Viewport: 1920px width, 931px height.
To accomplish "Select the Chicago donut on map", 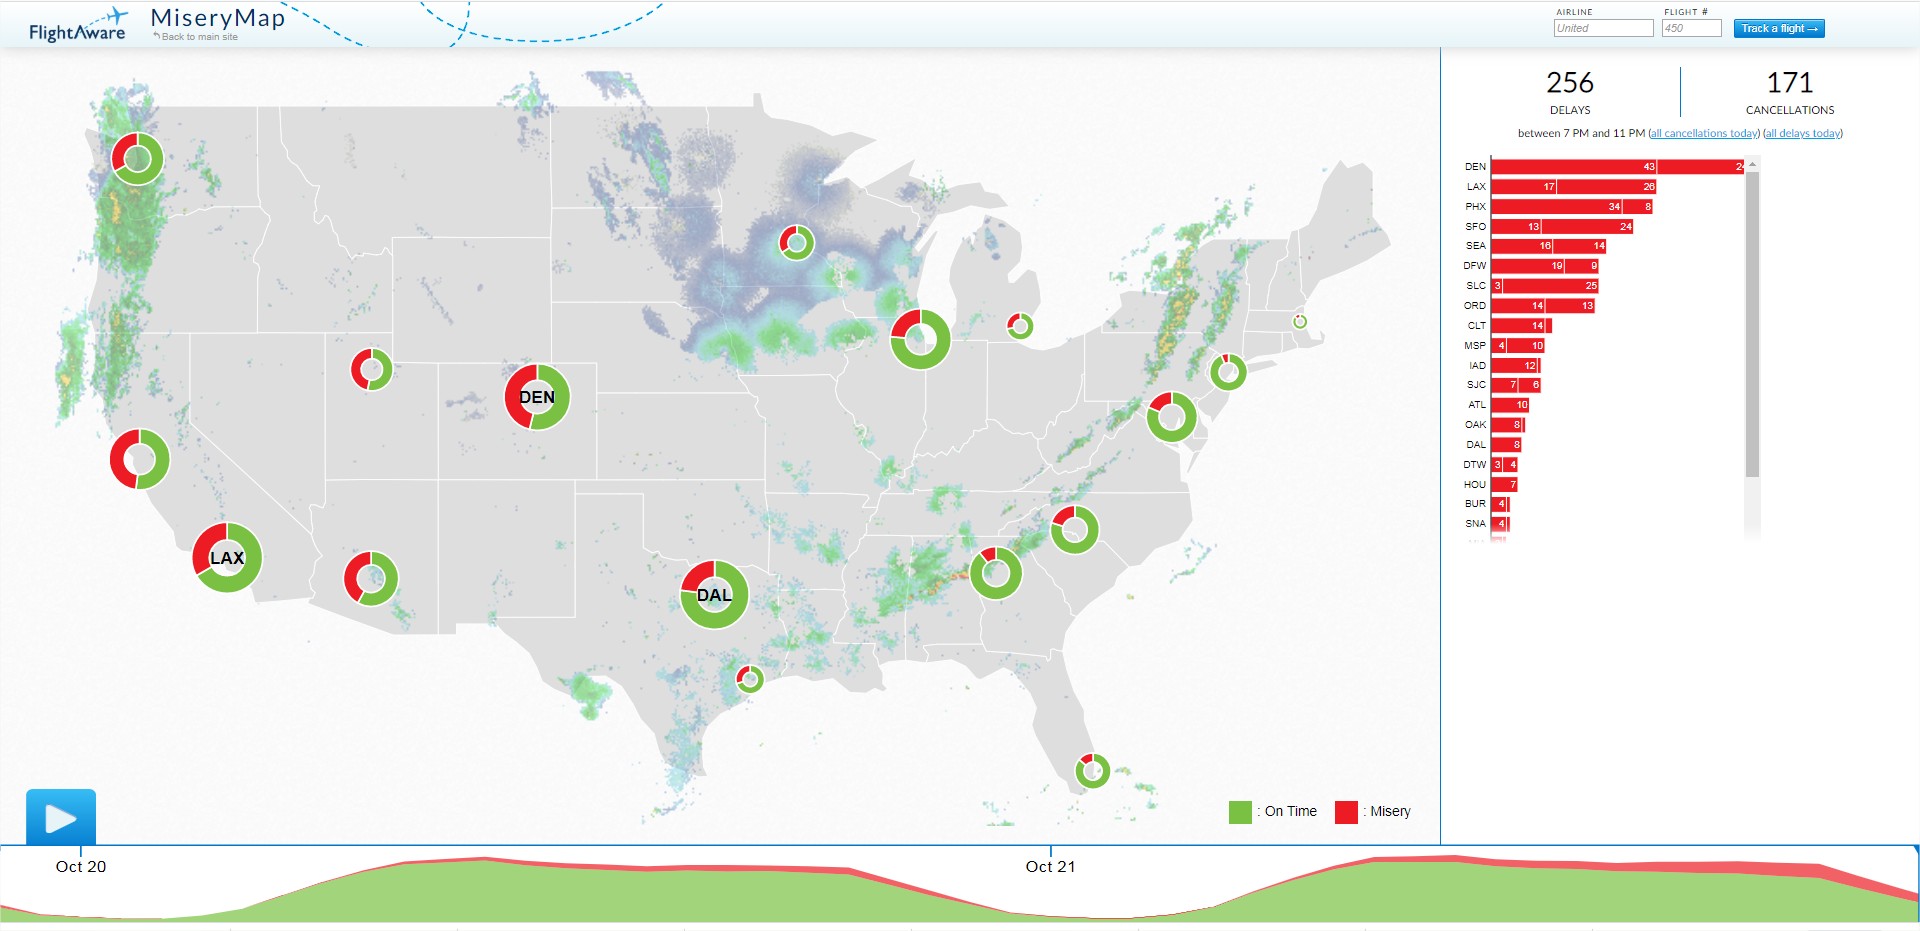I will [x=920, y=339].
